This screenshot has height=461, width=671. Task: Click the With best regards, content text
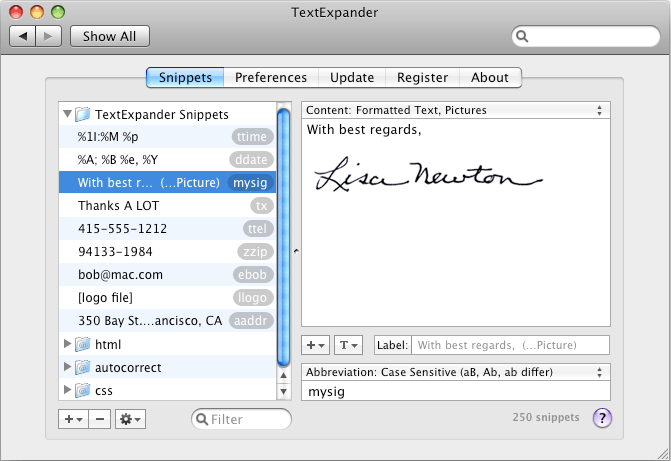[x=364, y=130]
